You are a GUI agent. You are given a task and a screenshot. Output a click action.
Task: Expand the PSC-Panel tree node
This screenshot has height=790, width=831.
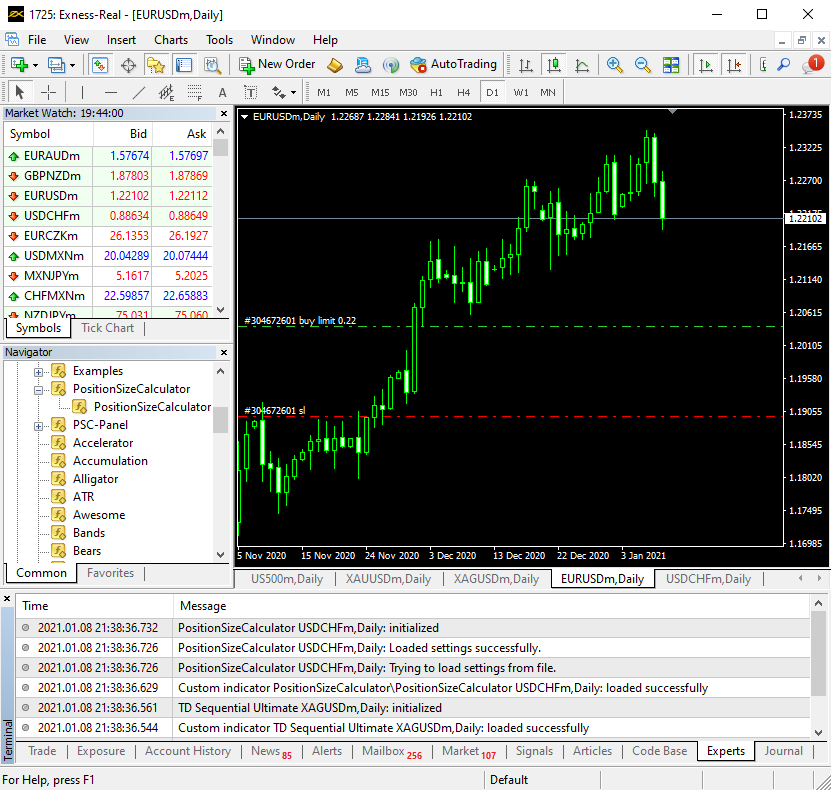pos(40,425)
